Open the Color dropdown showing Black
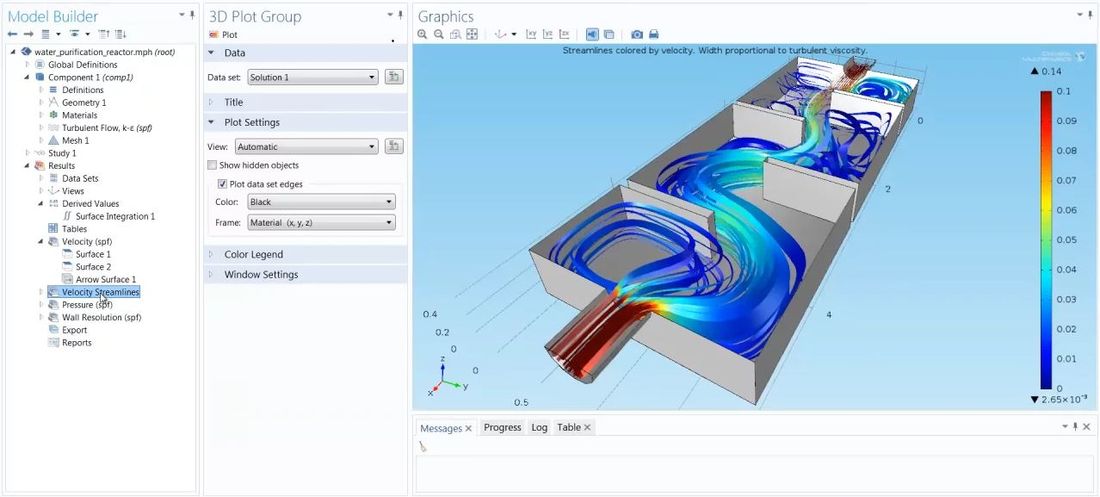The height and width of the screenshot is (497, 1100). (321, 202)
